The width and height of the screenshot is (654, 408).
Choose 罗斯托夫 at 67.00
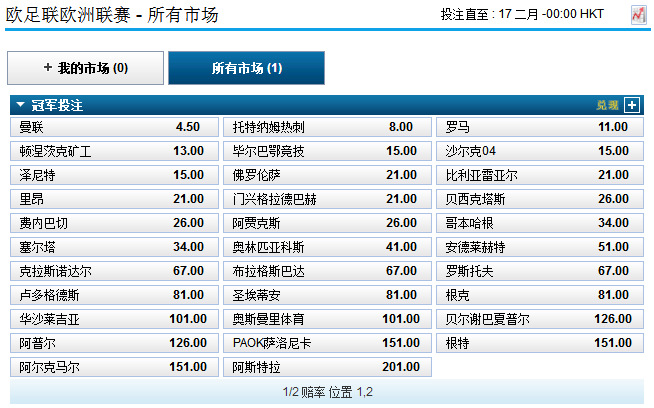click(540, 271)
